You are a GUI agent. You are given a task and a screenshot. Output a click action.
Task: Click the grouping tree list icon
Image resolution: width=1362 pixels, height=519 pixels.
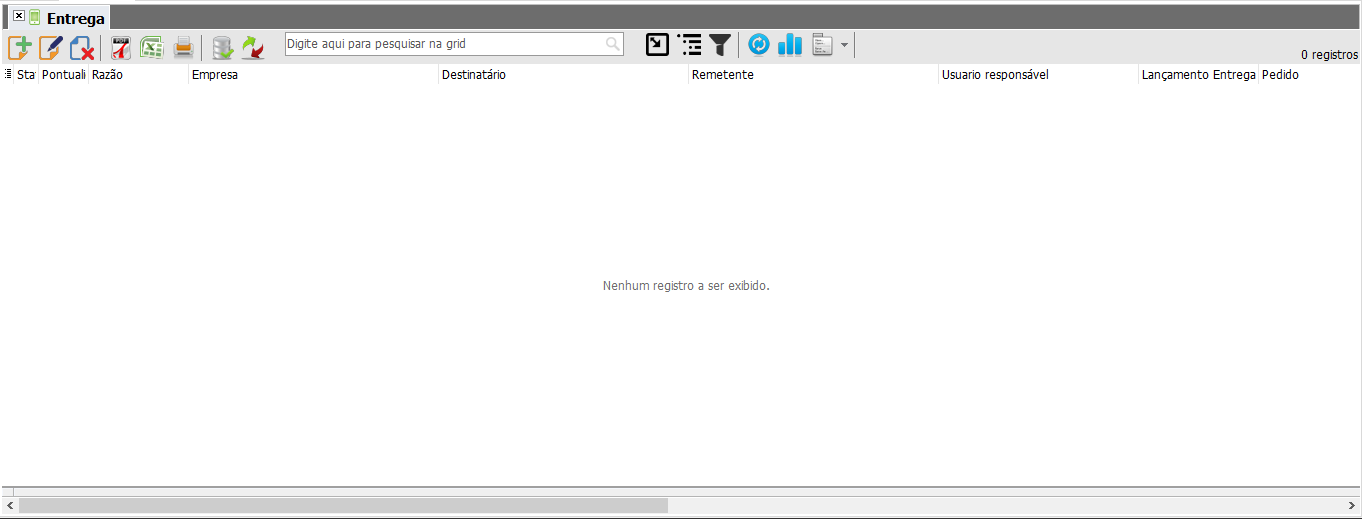(x=689, y=44)
